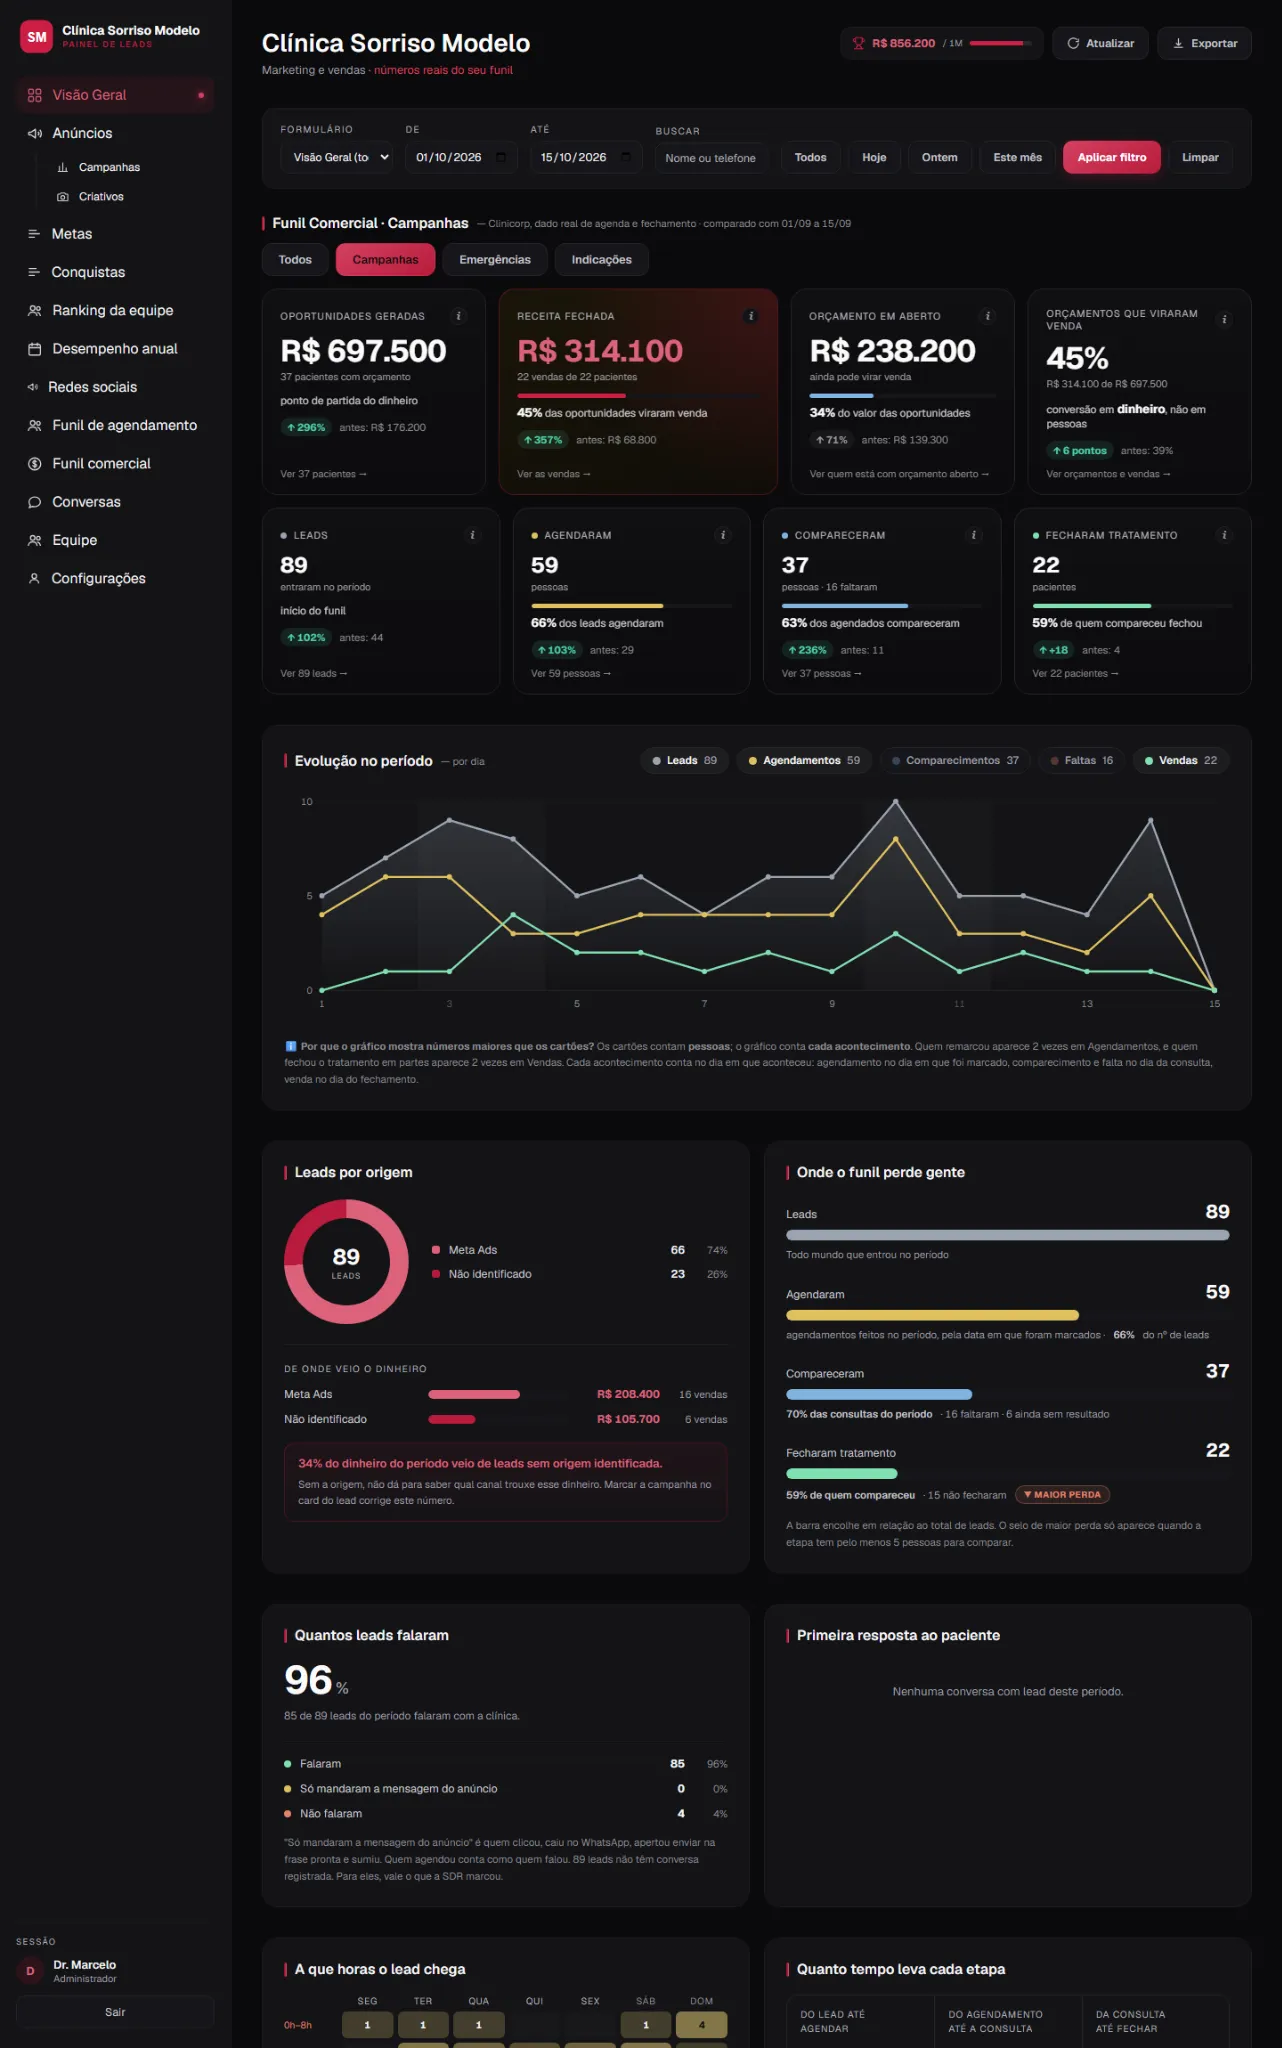Switch to the Indicações tab
Image resolution: width=1282 pixels, height=2048 pixels.
(602, 260)
